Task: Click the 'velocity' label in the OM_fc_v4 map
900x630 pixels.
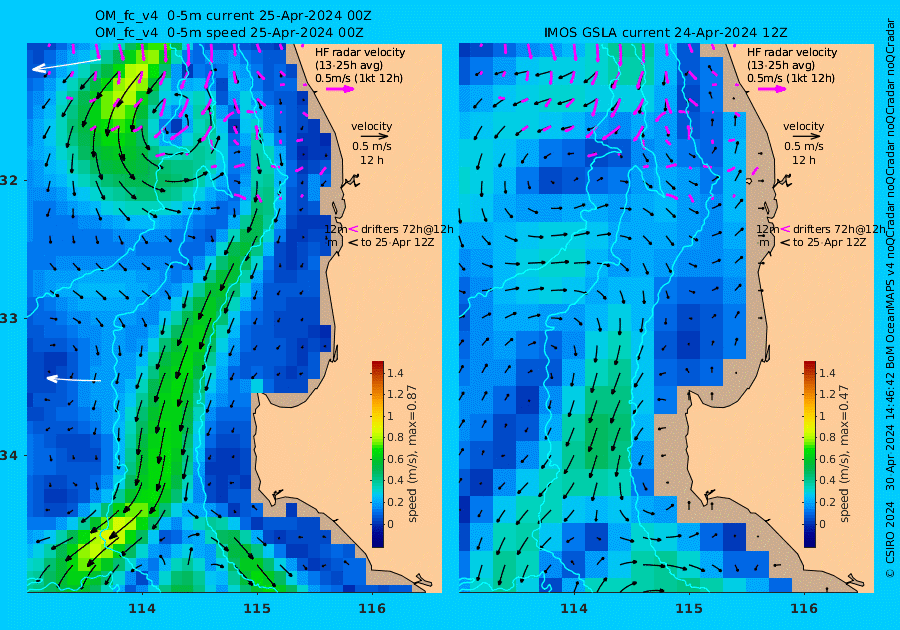Action: 371,126
